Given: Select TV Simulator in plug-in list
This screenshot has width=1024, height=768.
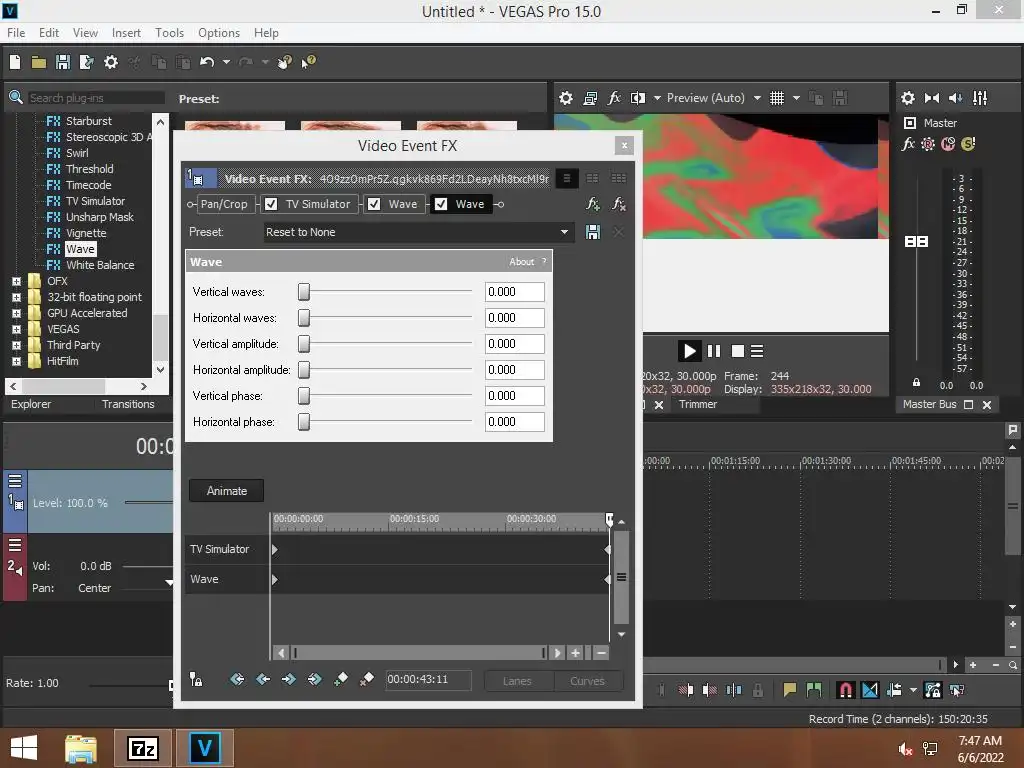Looking at the screenshot, I should [95, 201].
